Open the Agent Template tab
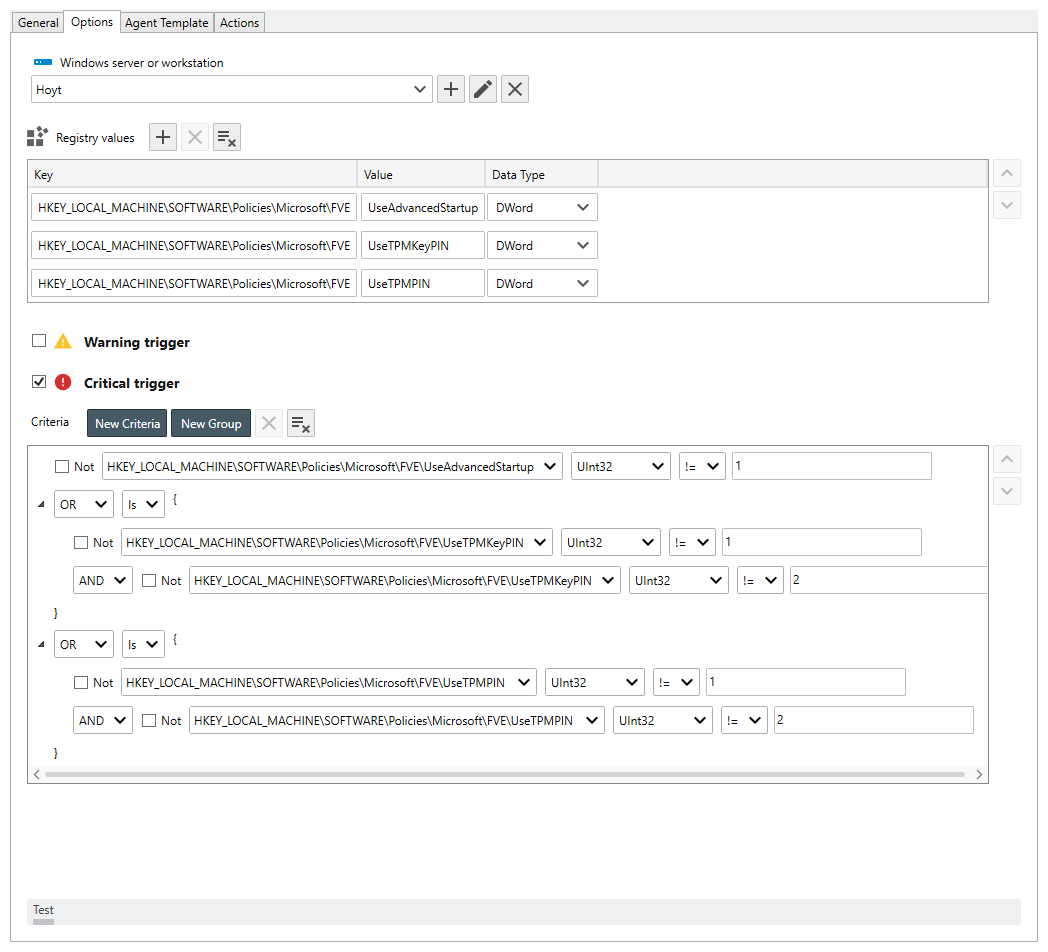The width and height of the screenshot is (1048, 952). (x=167, y=23)
